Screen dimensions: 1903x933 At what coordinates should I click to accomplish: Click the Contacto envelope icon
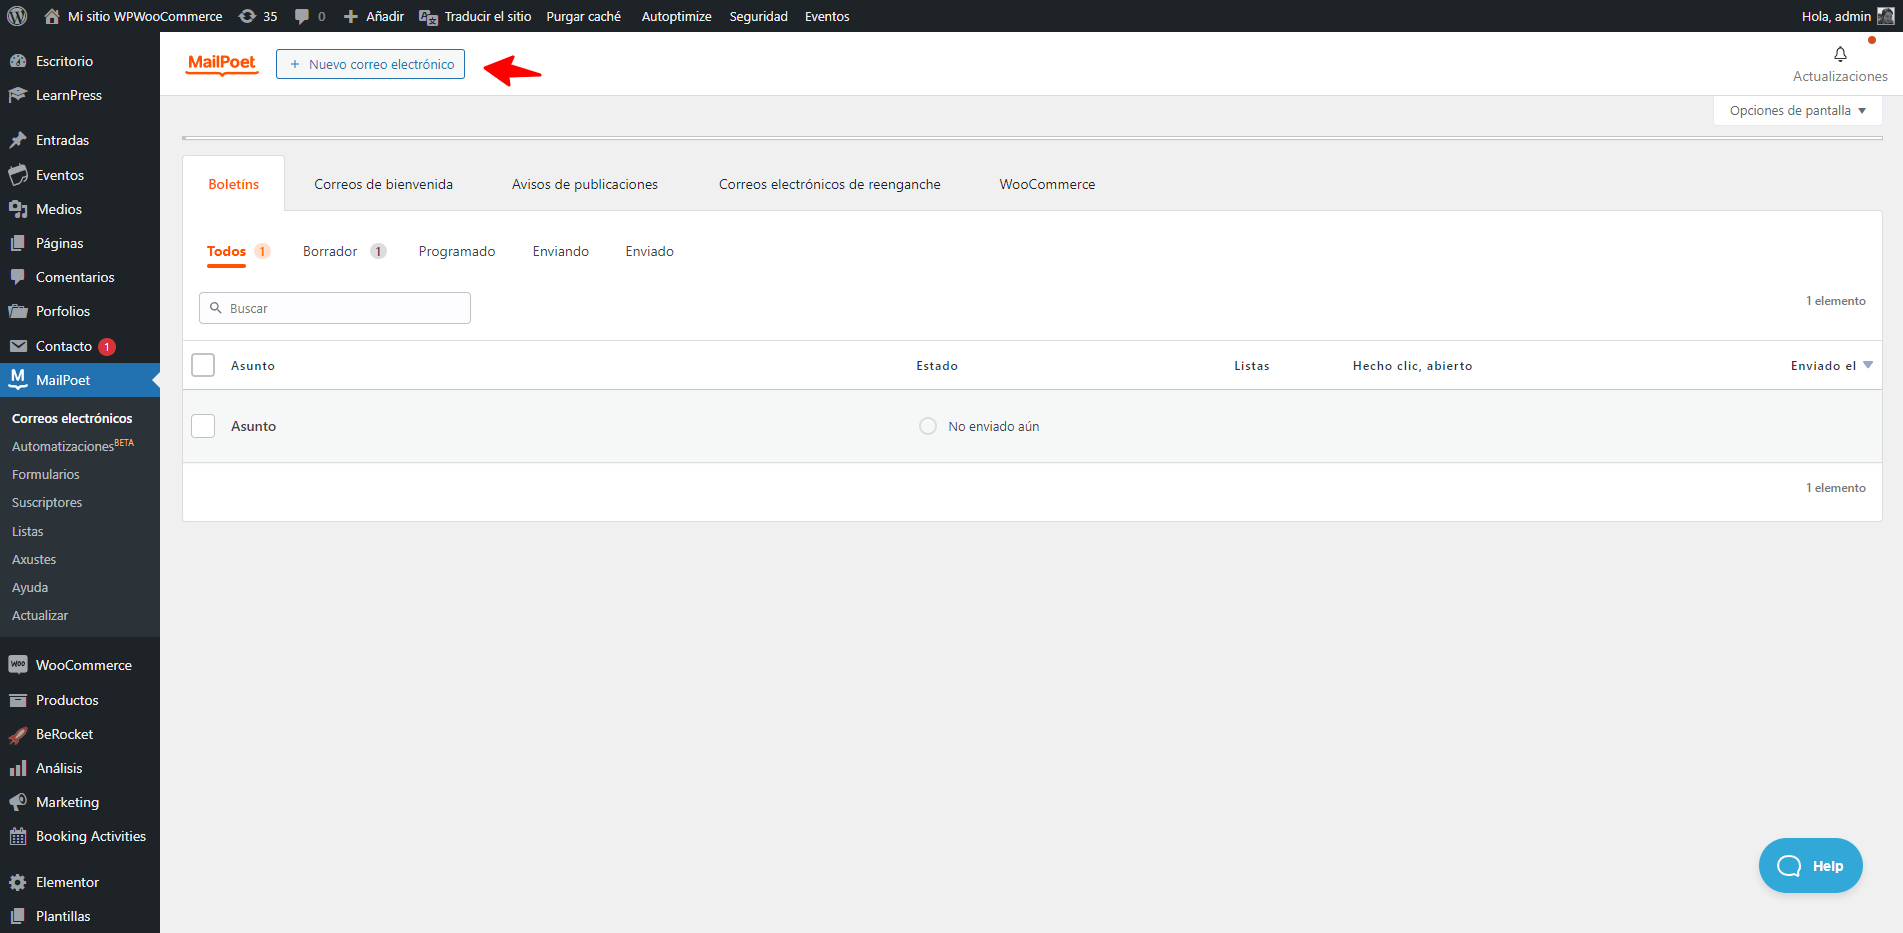point(18,346)
